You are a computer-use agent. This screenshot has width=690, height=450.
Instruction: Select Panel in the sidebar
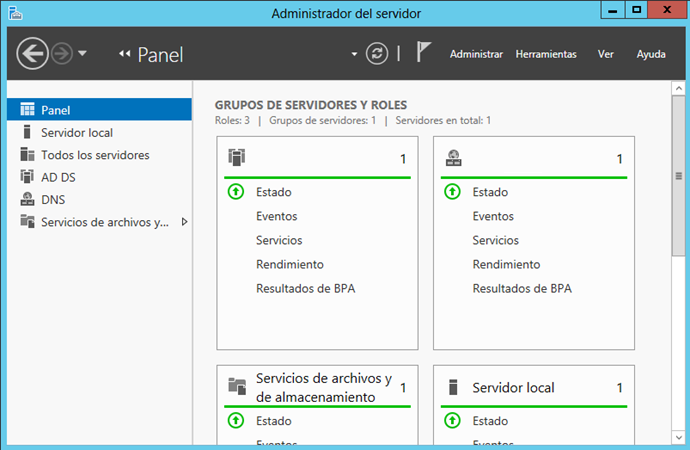(x=99, y=110)
